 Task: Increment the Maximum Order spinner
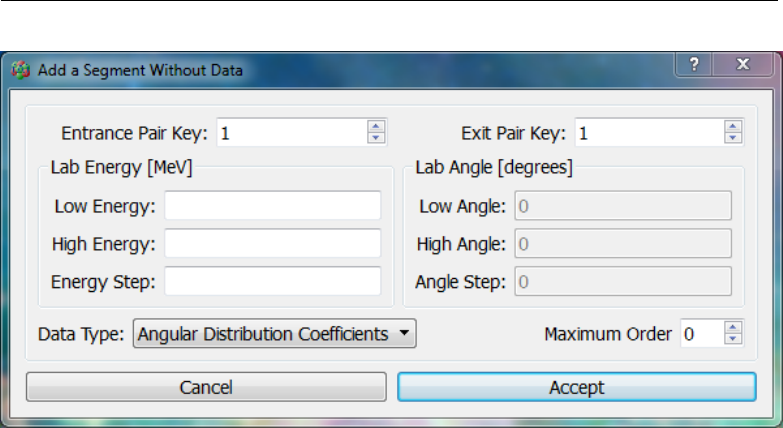pyautogui.click(x=733, y=327)
